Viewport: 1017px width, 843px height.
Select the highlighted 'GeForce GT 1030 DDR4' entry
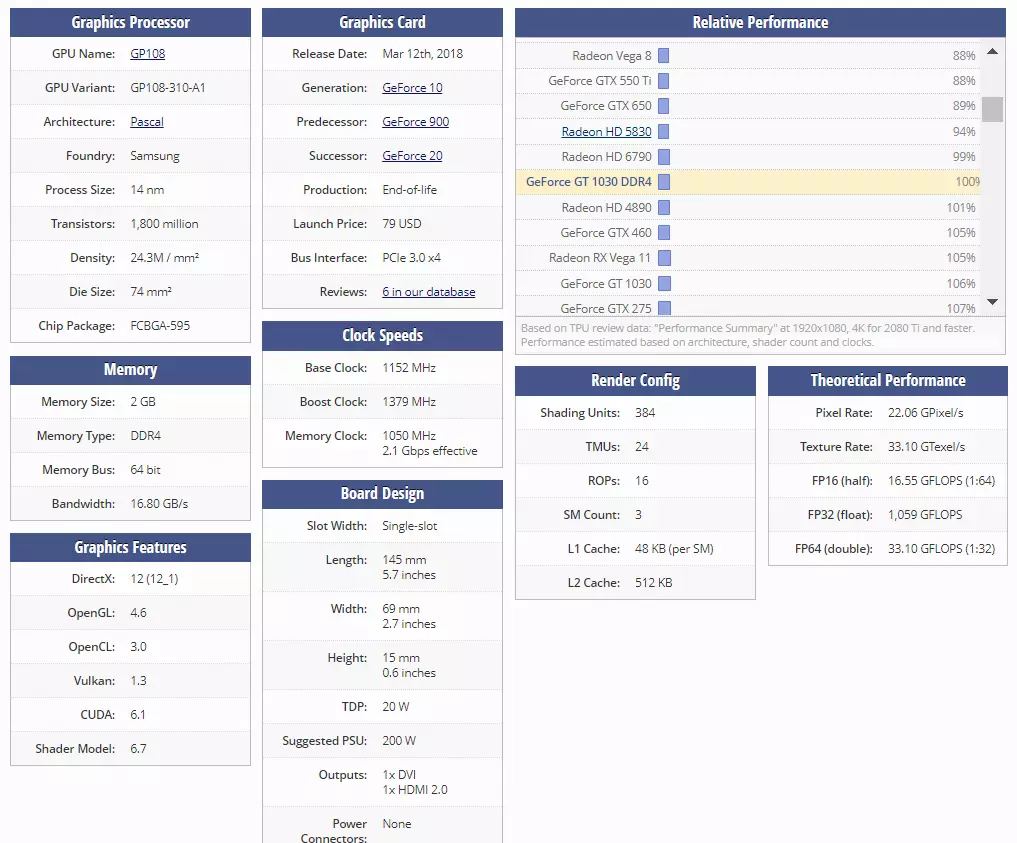pyautogui.click(x=588, y=182)
